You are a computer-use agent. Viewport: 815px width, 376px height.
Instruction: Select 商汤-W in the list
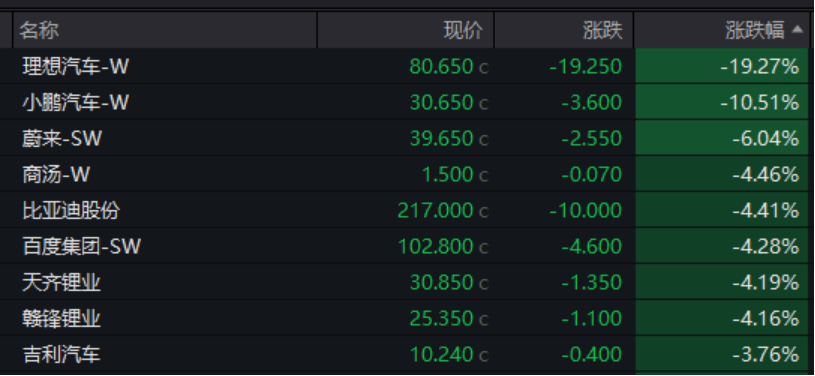[x=406, y=174]
